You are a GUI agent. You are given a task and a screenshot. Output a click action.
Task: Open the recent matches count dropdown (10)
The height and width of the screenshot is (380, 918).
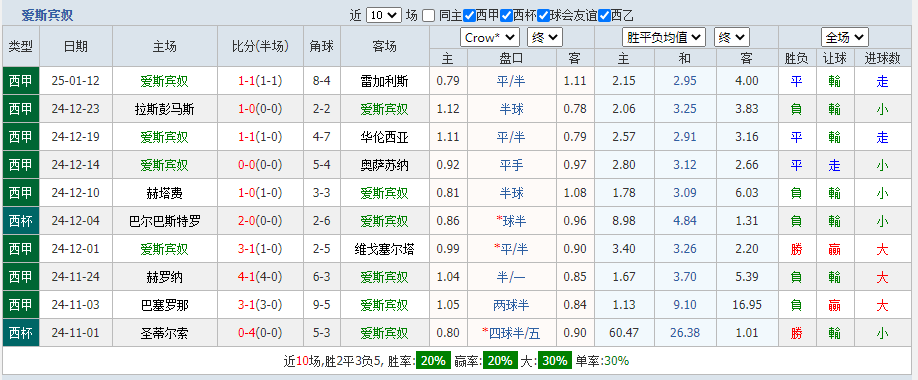[384, 15]
